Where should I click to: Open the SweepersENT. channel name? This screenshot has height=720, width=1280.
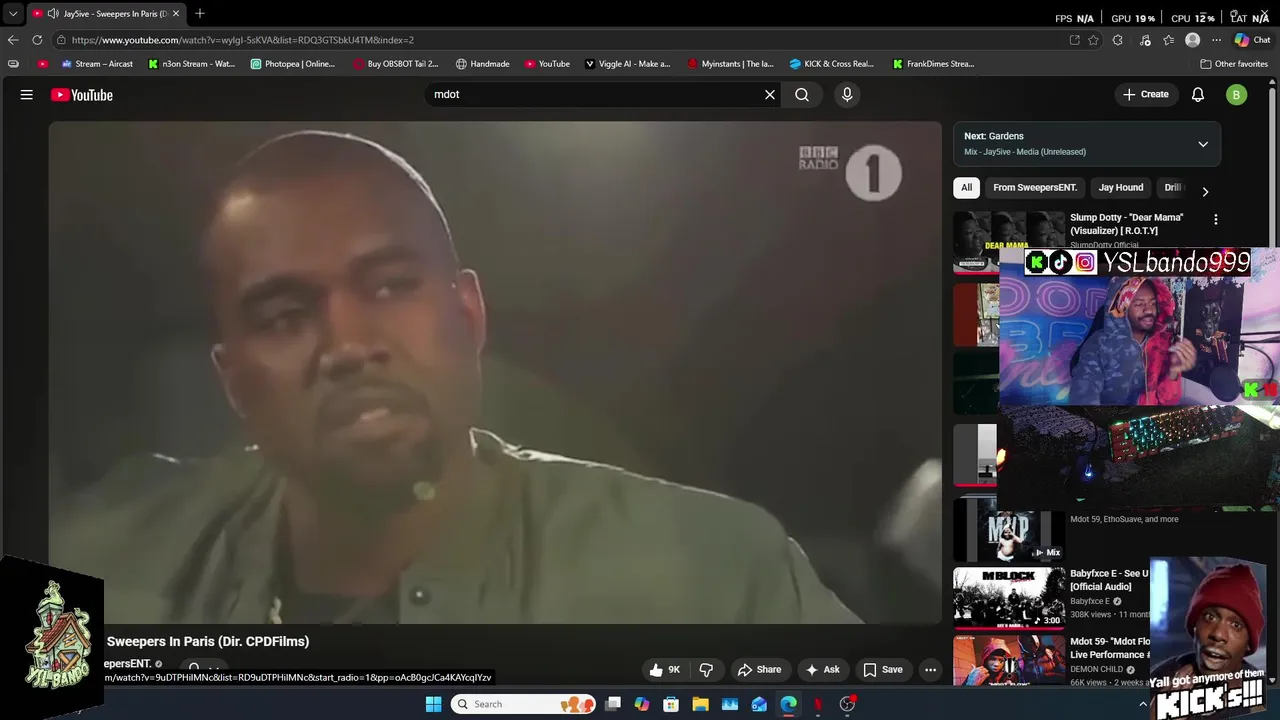pyautogui.click(x=128, y=664)
